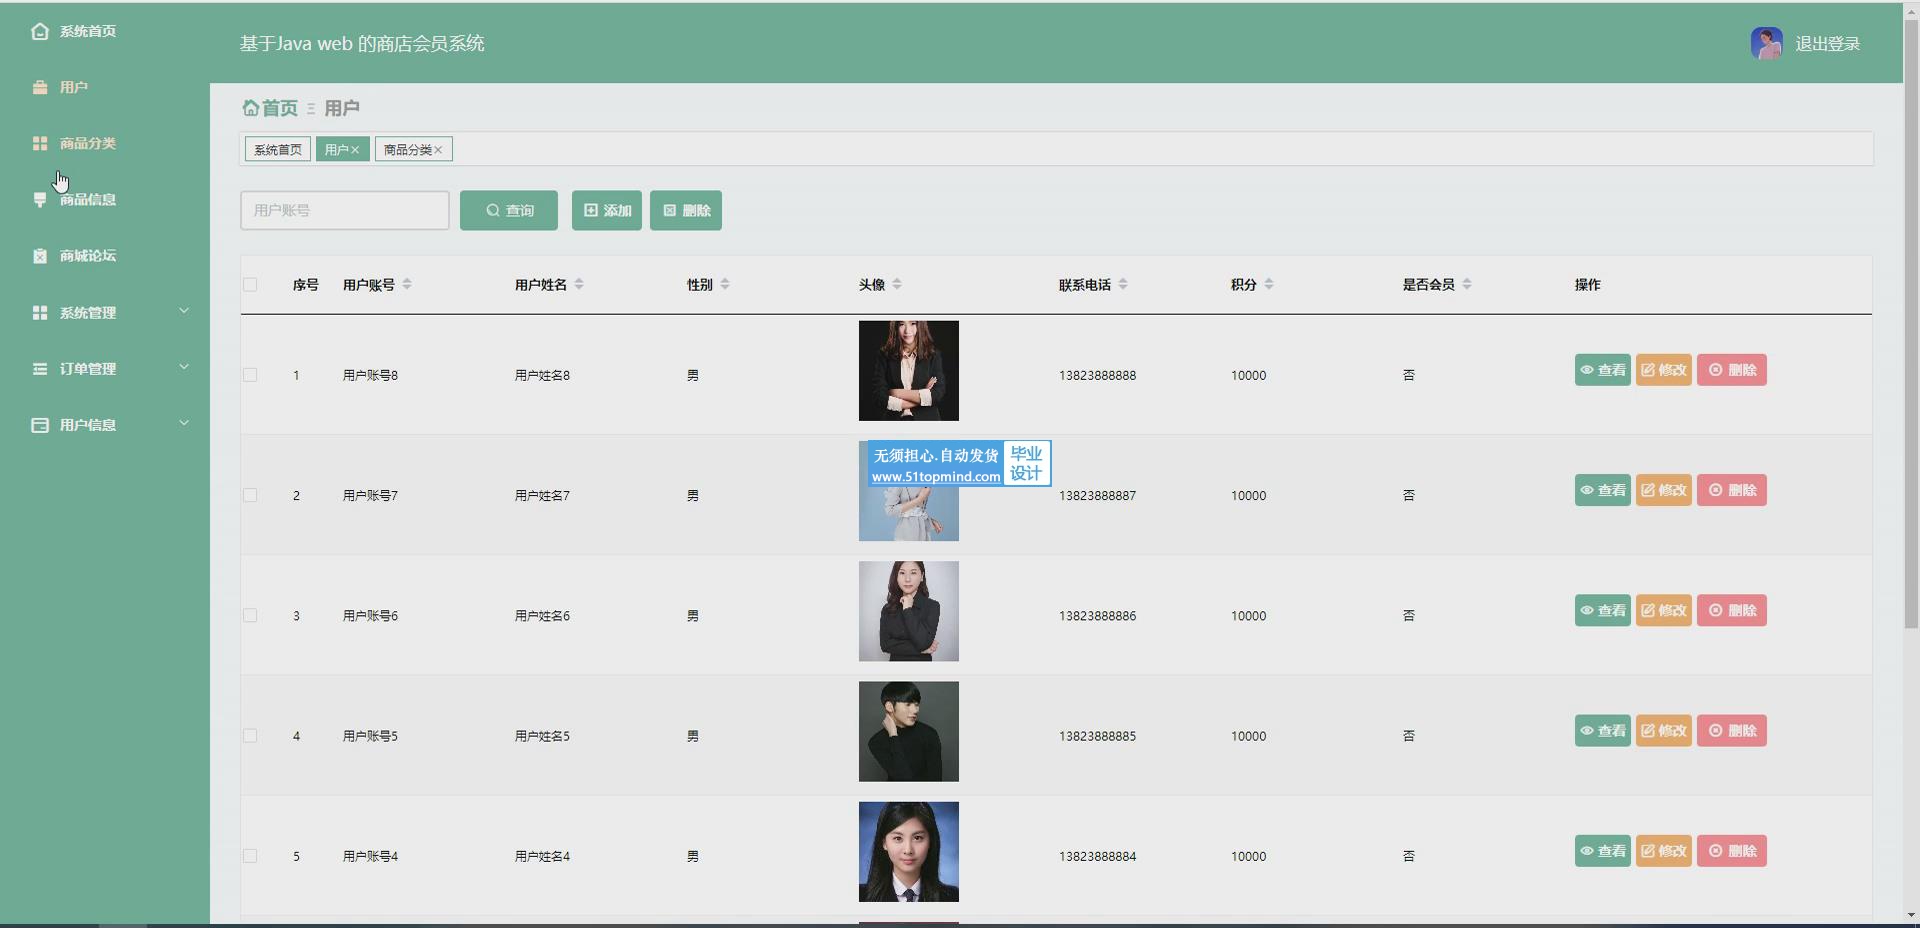This screenshot has width=1920, height=928.
Task: View details of 用户账号7
Action: pos(1603,490)
